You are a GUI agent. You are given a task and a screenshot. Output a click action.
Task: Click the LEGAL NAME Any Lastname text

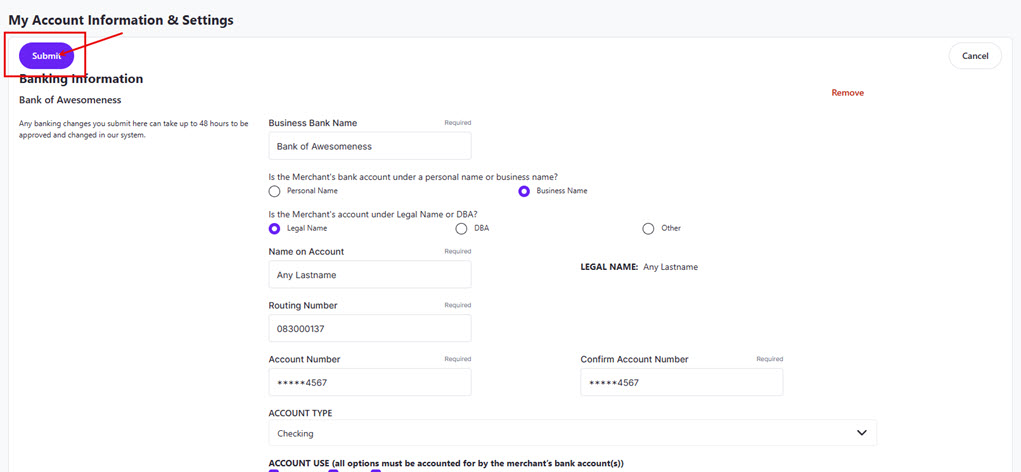[x=639, y=267]
